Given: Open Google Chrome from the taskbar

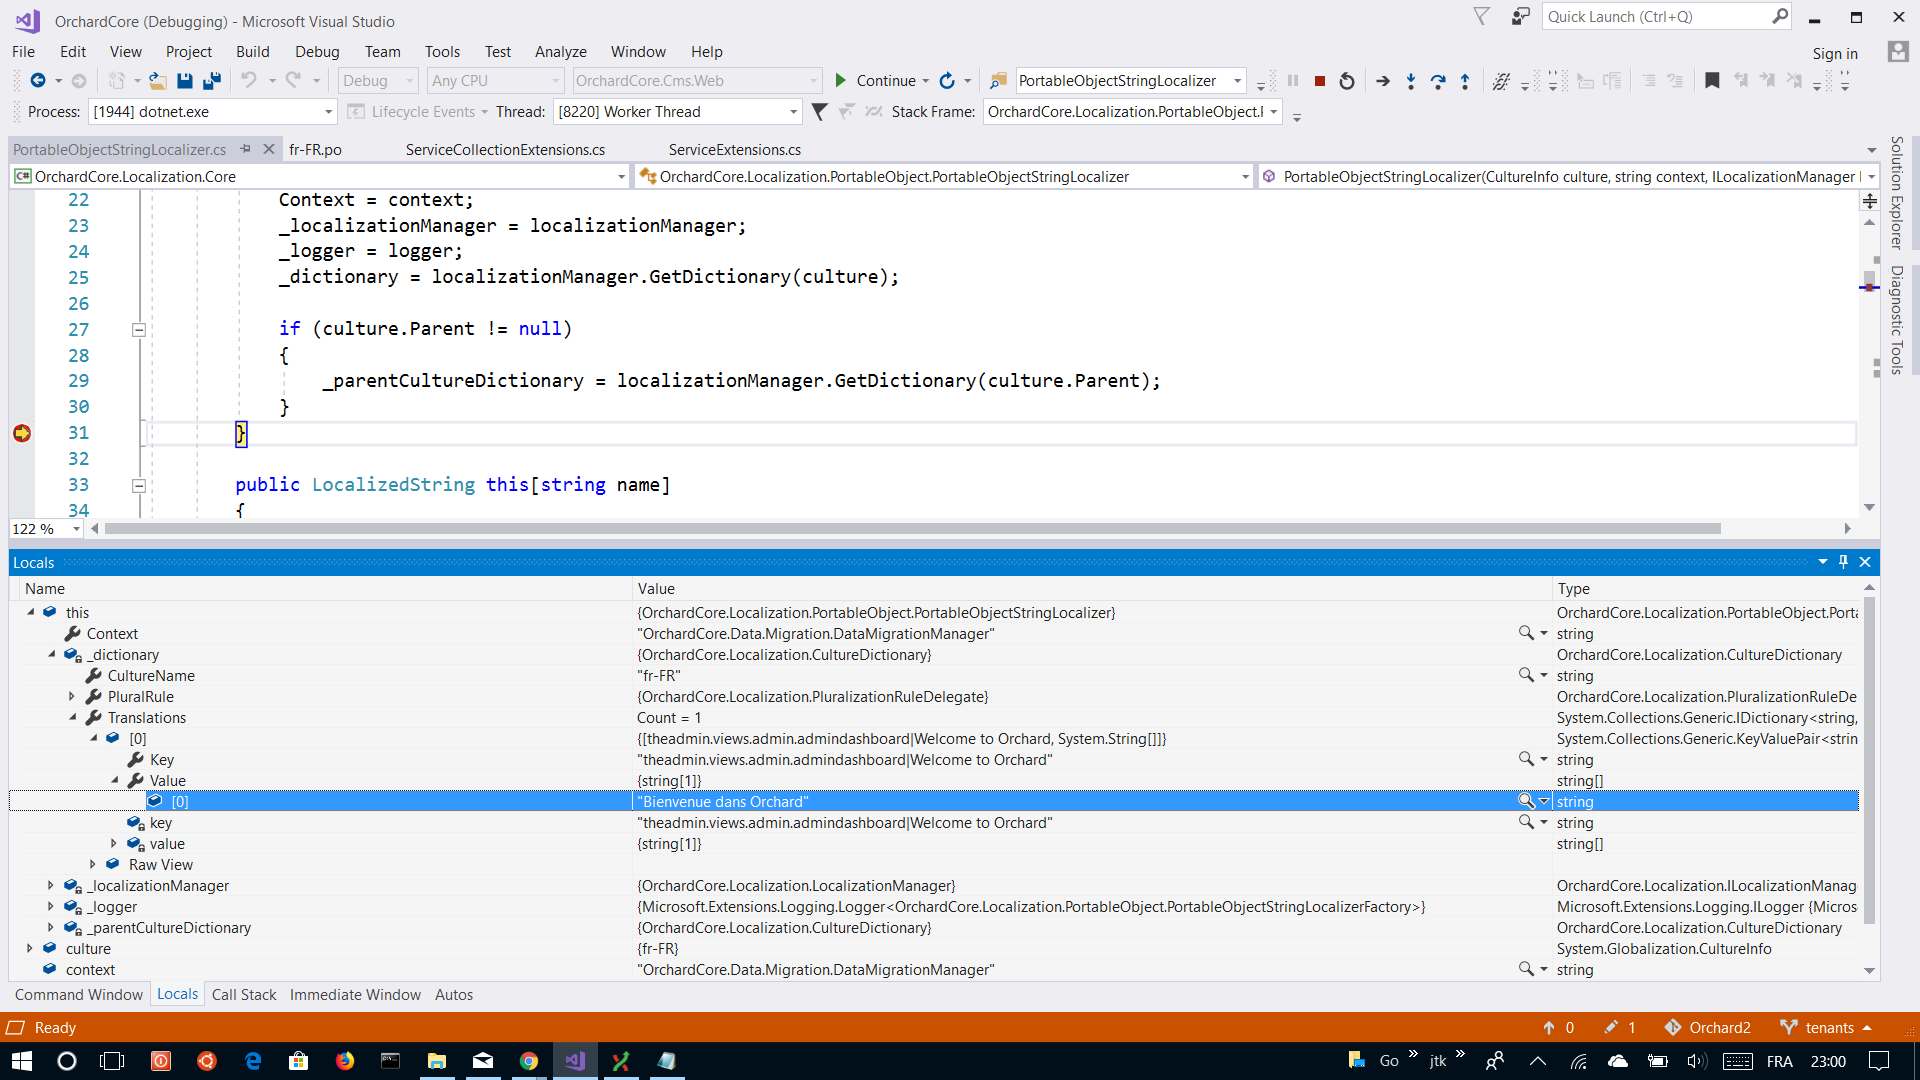Looking at the screenshot, I should 529,1060.
